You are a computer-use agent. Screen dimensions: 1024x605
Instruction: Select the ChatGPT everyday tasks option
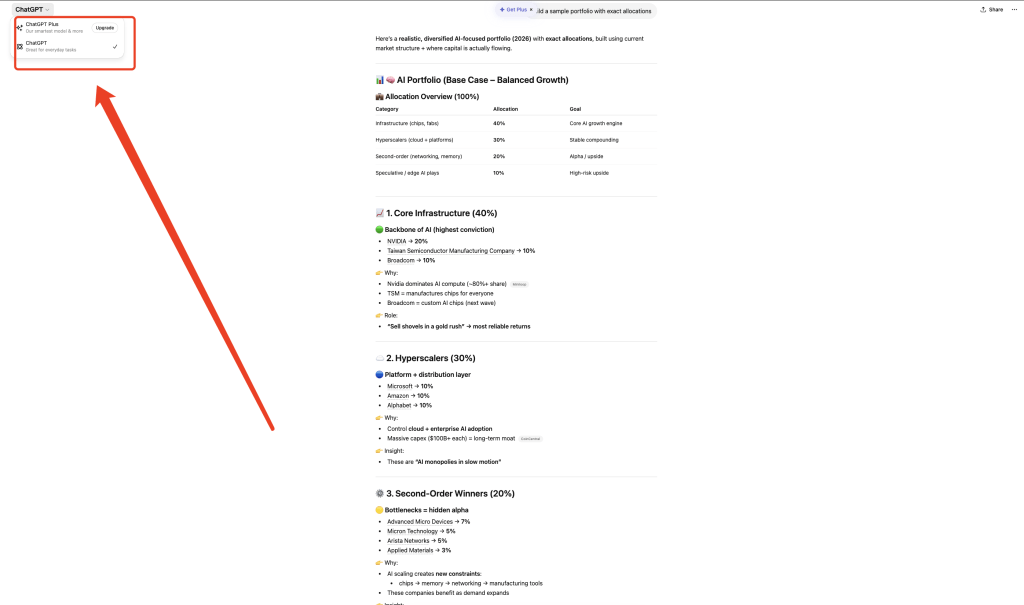tap(69, 46)
